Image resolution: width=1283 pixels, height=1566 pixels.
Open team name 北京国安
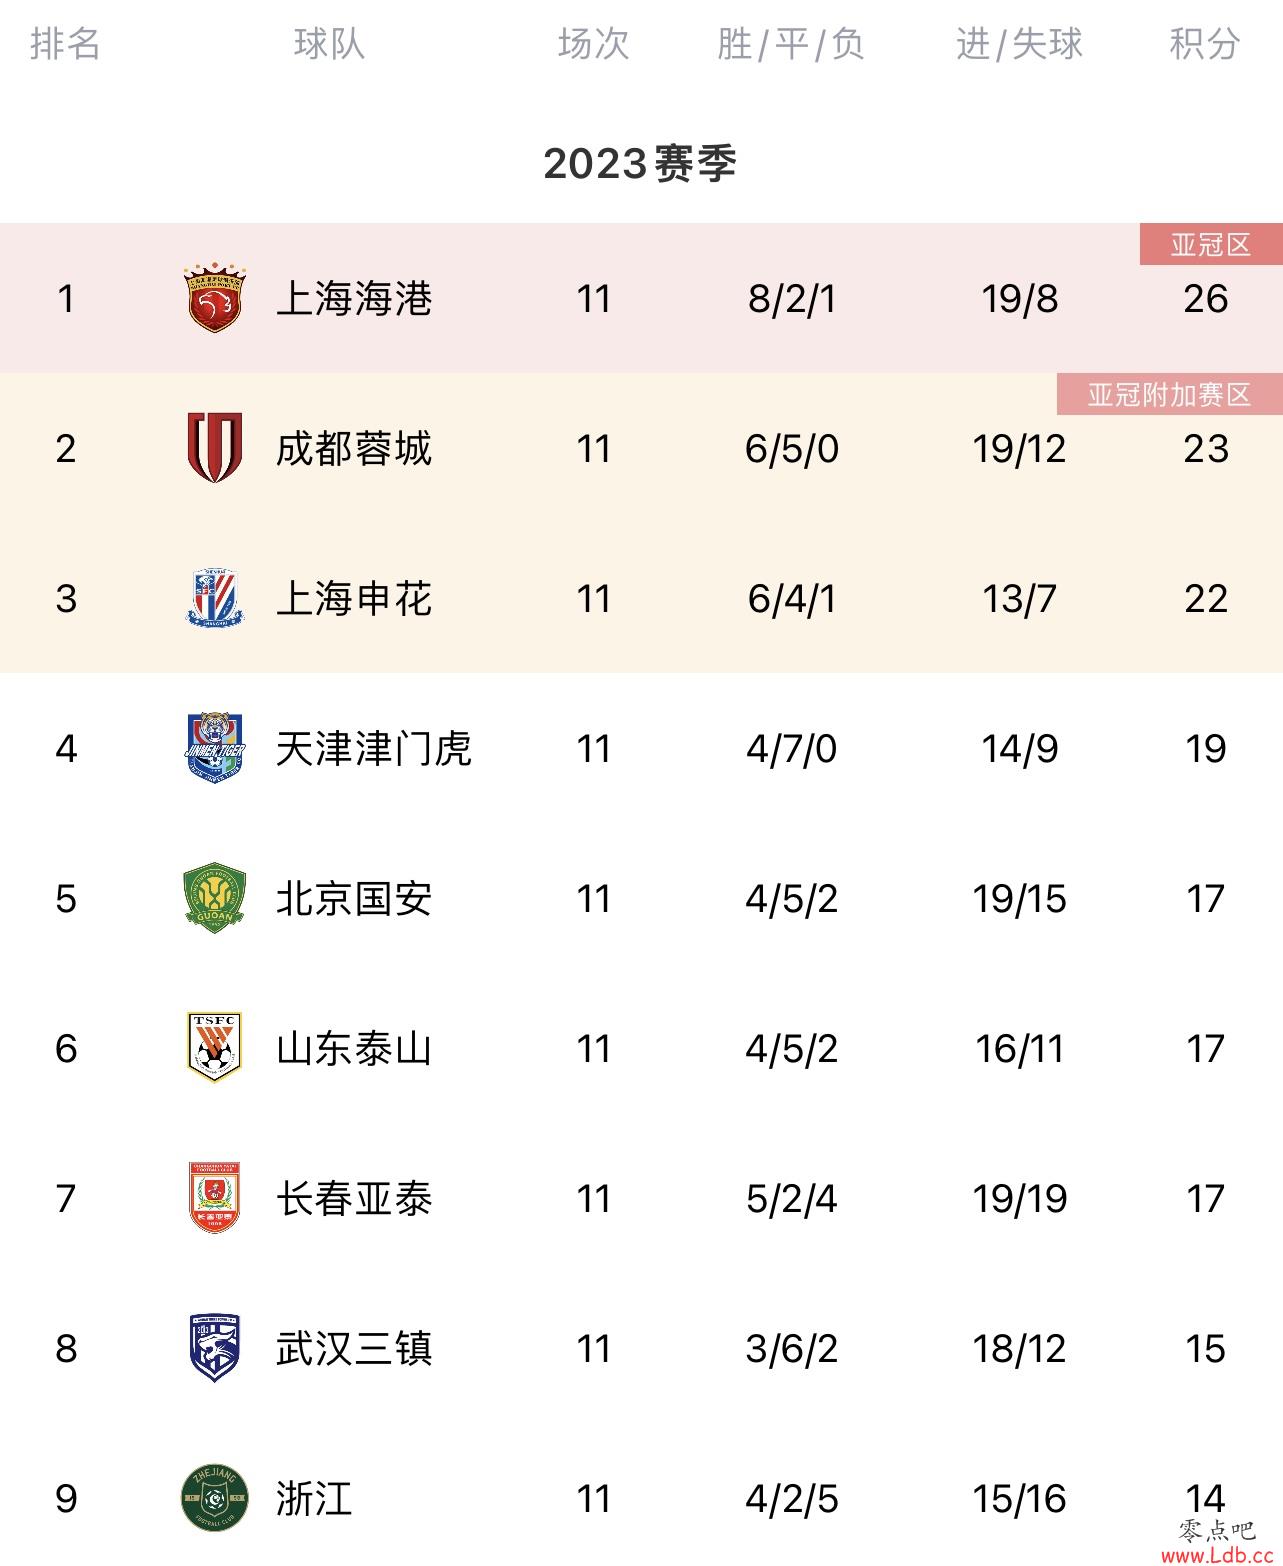coord(354,898)
